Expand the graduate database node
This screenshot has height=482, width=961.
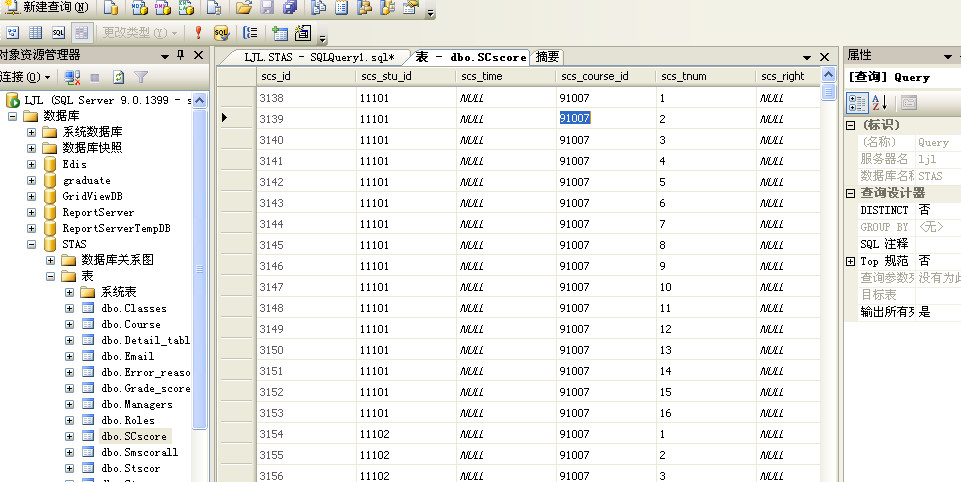[x=32, y=180]
